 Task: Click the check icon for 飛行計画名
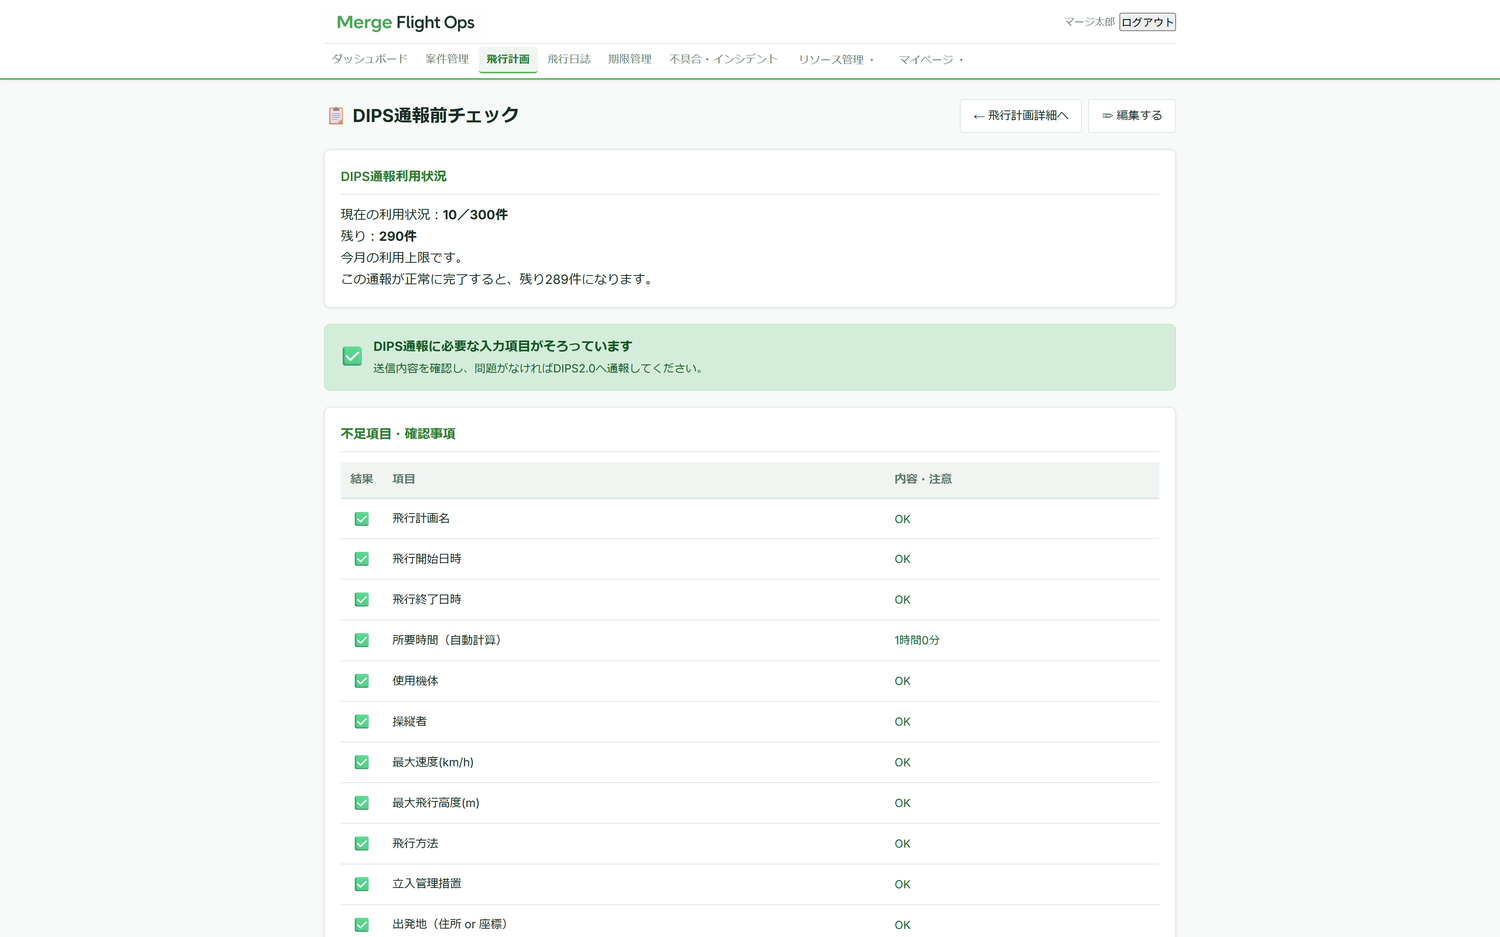coord(362,519)
